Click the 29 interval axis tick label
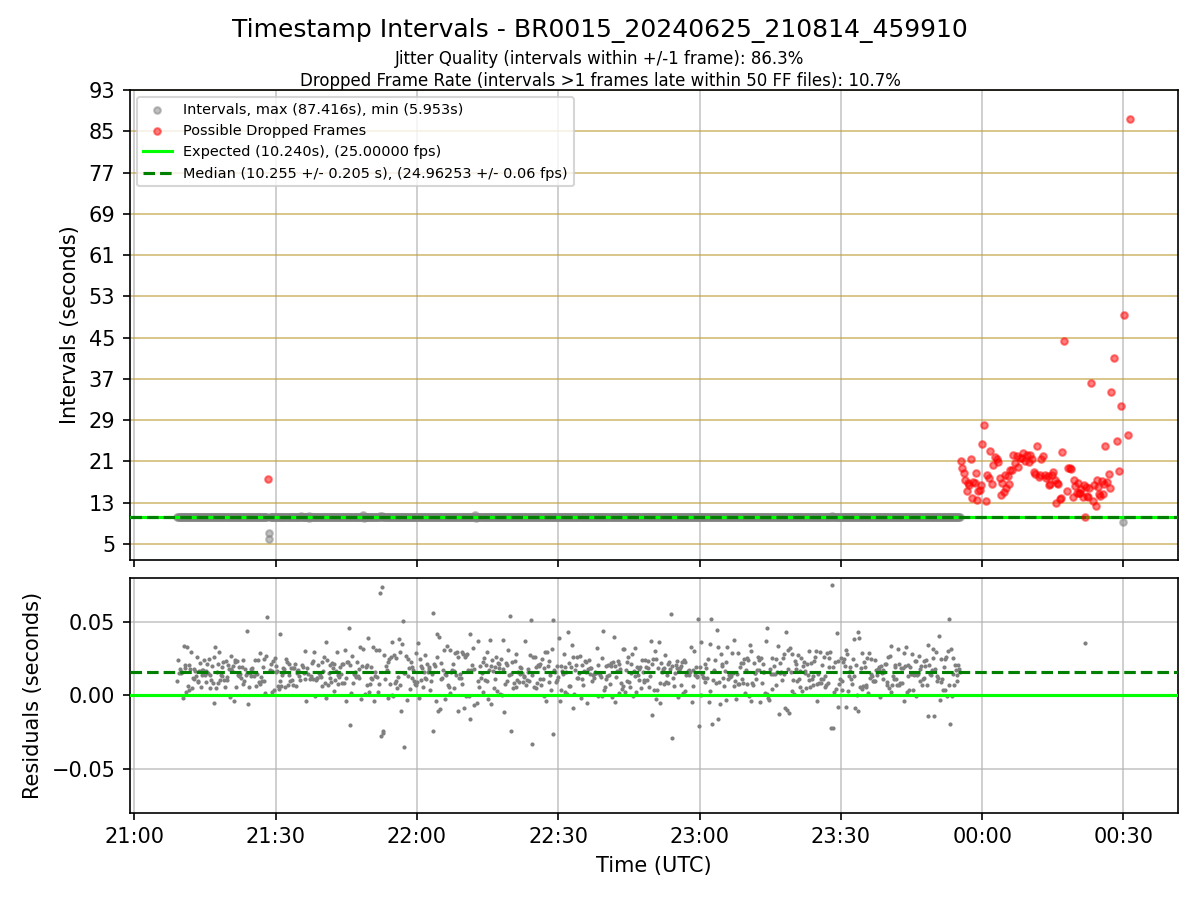The height and width of the screenshot is (900, 1200). click(104, 421)
